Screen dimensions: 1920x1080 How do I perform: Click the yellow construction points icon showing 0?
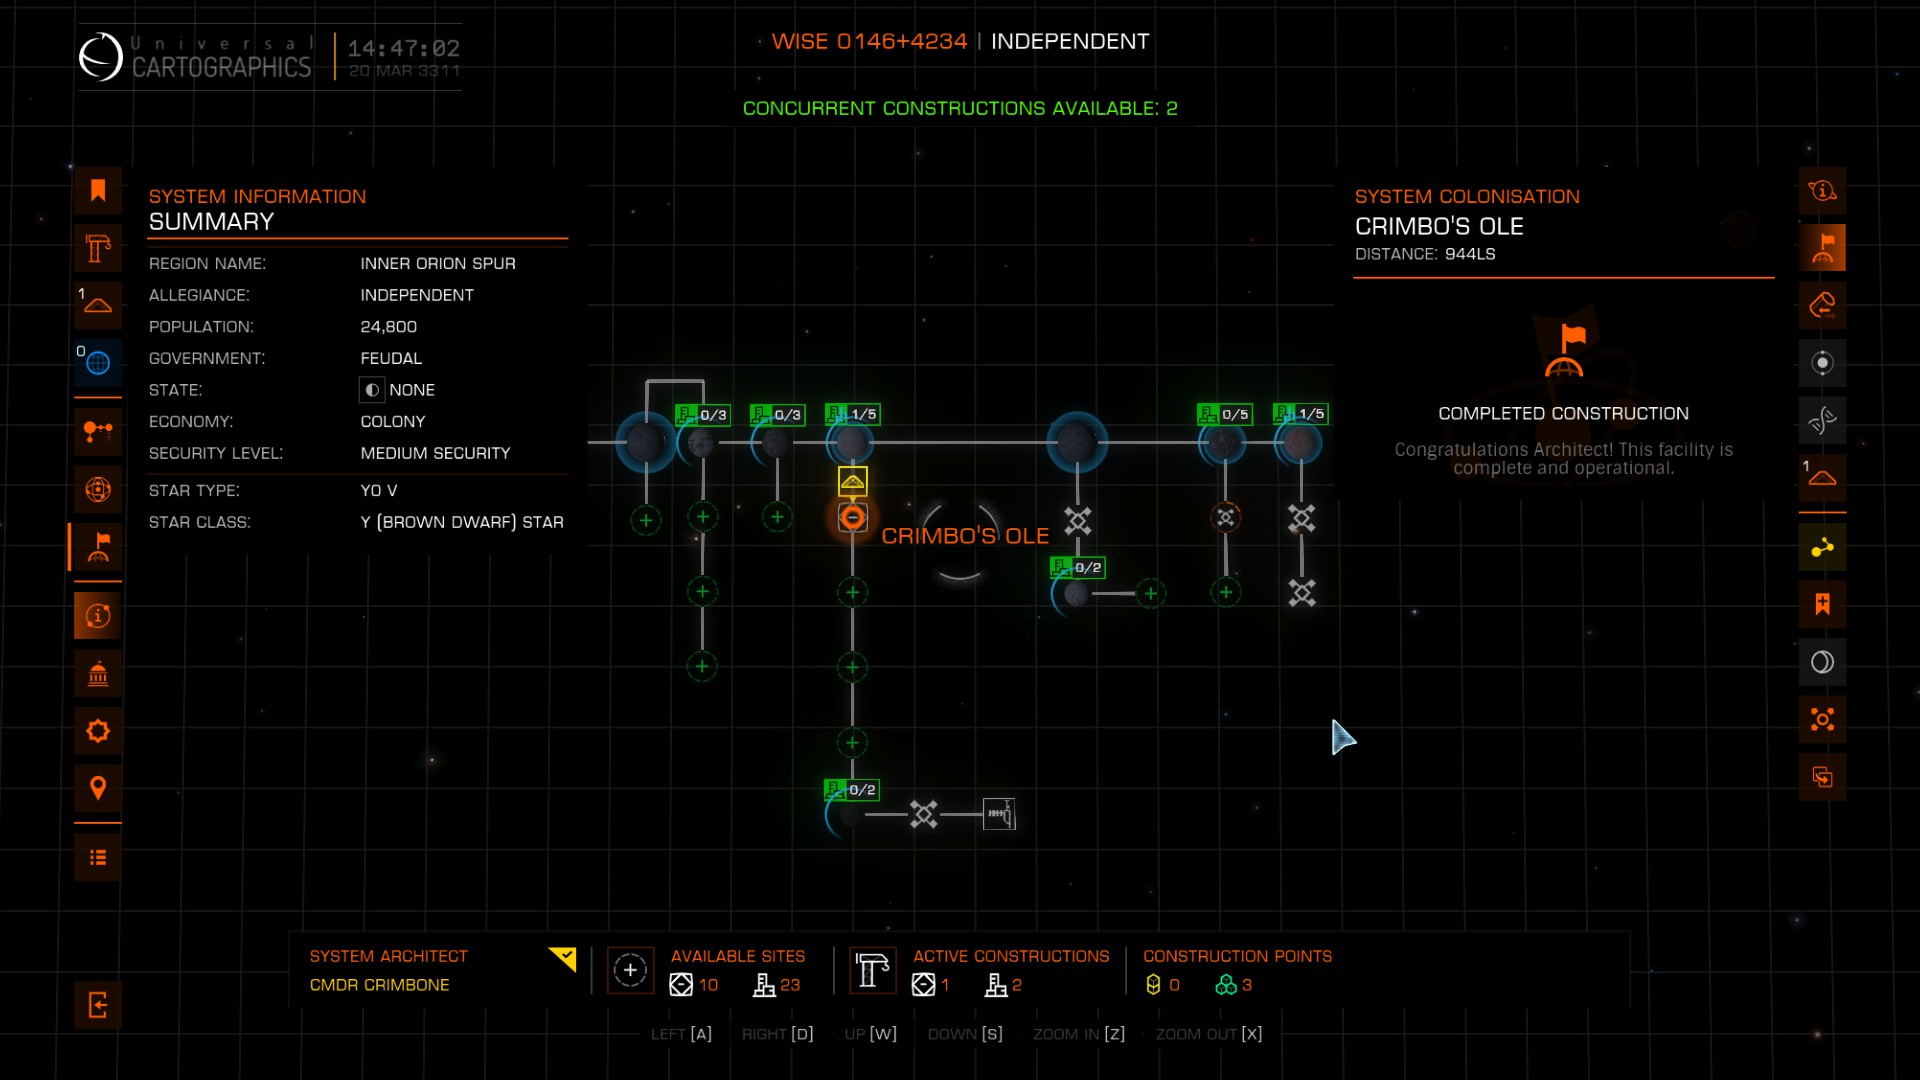1153,985
